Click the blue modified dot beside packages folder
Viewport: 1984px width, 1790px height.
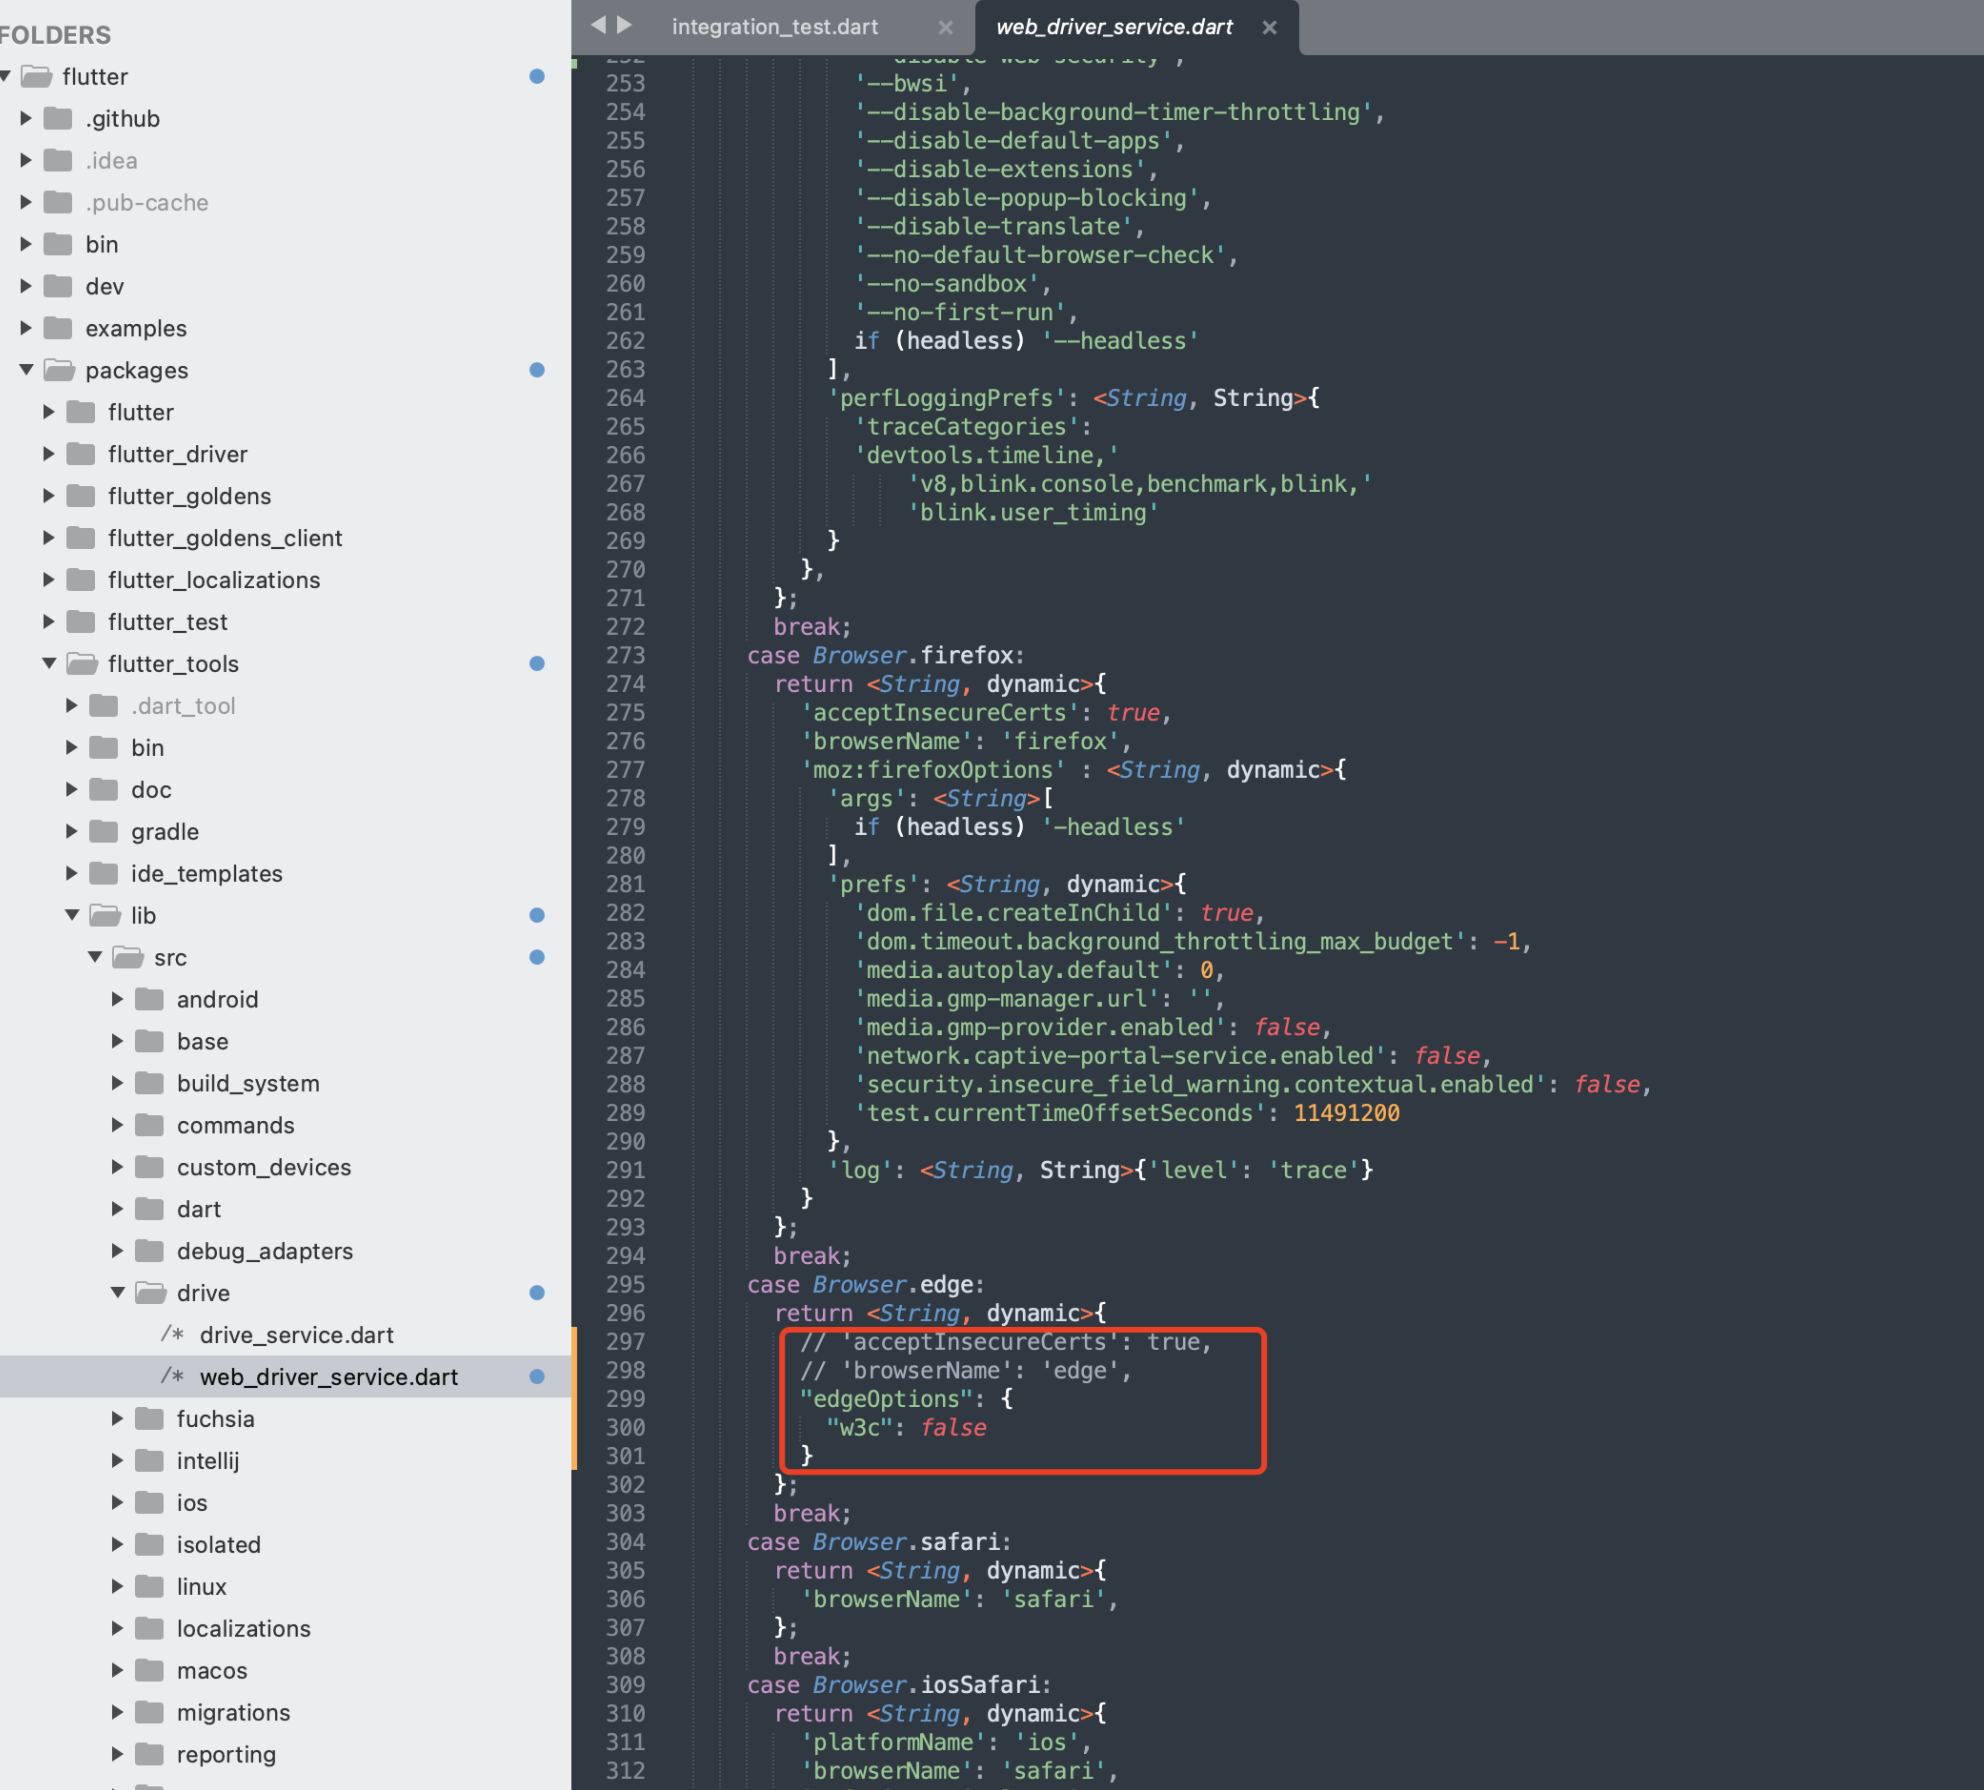click(538, 370)
